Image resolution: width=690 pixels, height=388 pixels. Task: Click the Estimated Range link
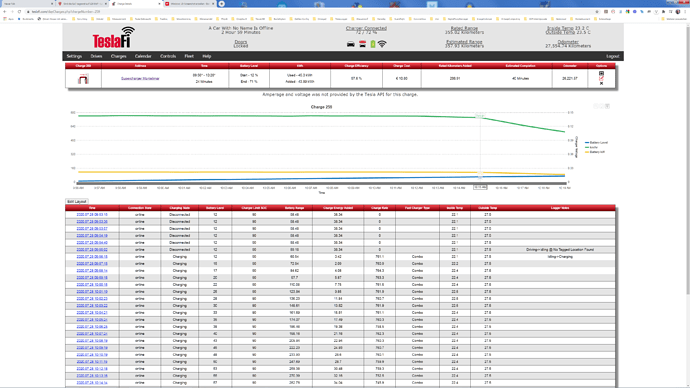[x=464, y=42]
